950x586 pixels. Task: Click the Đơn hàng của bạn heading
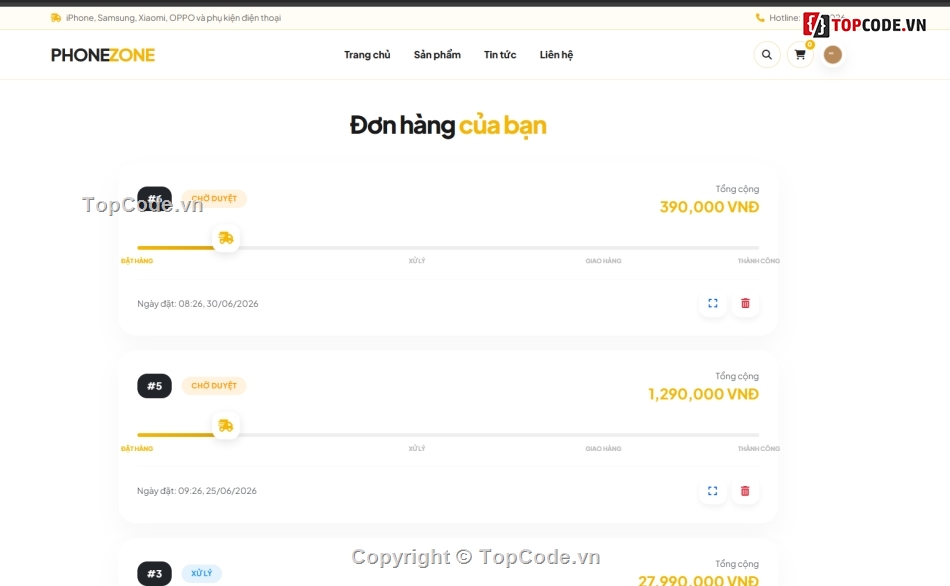click(448, 126)
